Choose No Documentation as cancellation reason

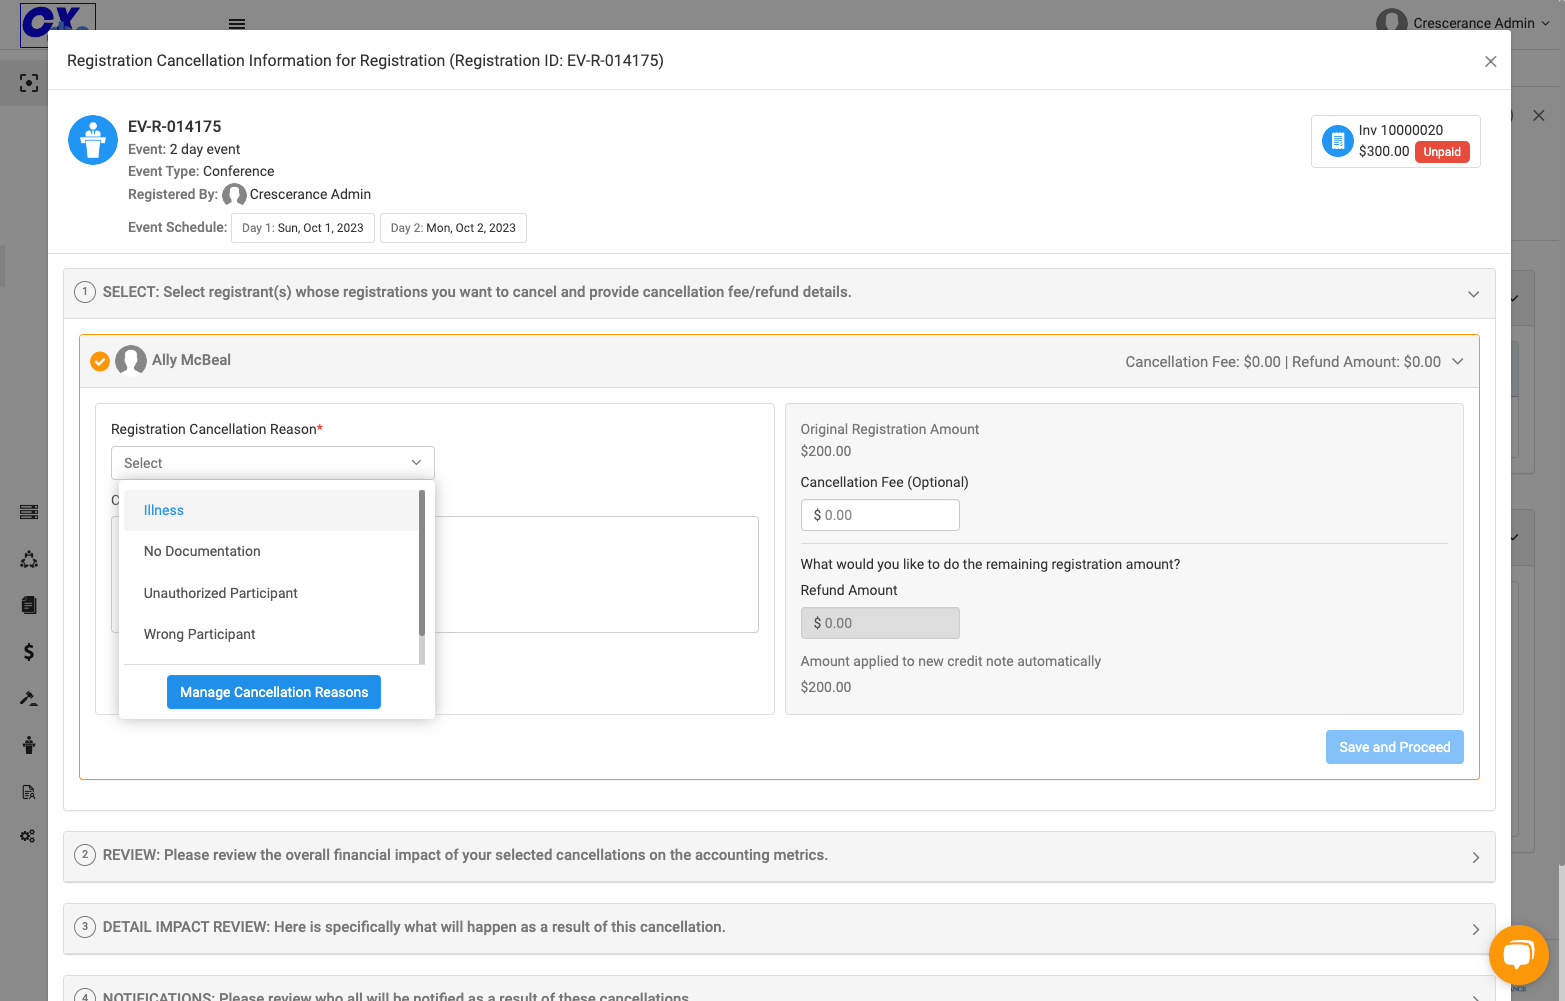(x=271, y=551)
